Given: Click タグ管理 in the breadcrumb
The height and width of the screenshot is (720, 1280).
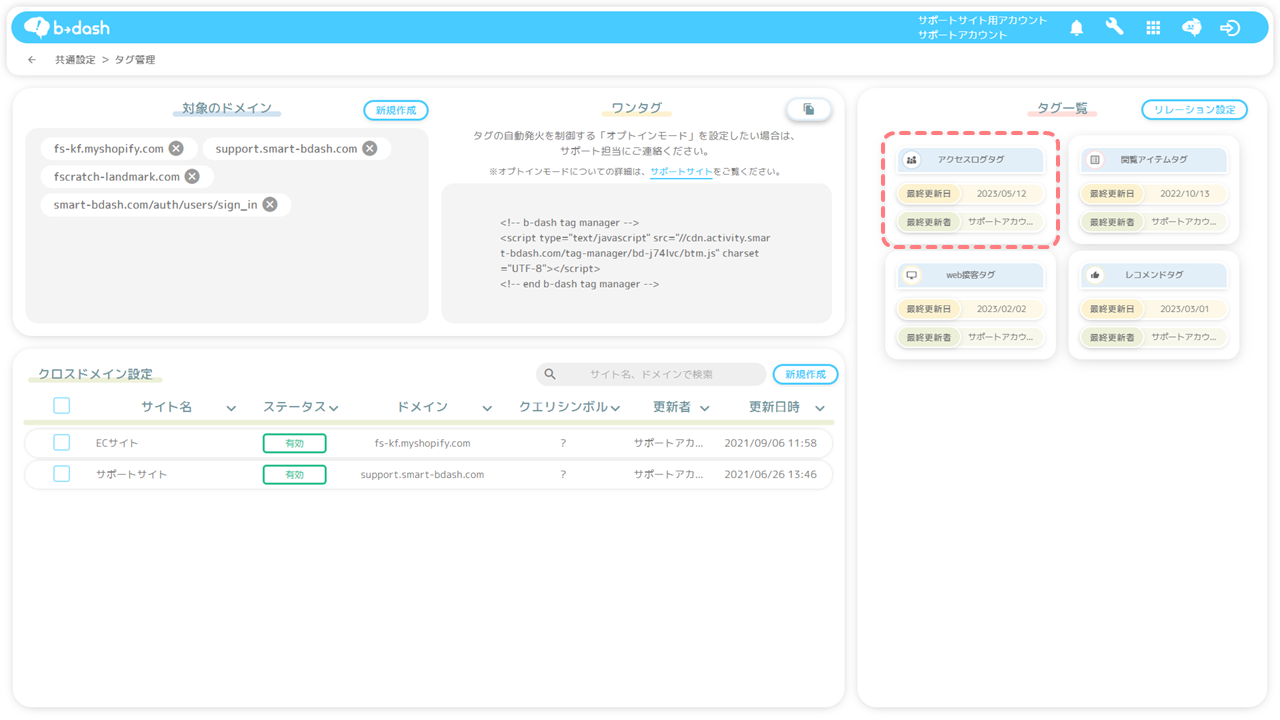Looking at the screenshot, I should pos(135,60).
